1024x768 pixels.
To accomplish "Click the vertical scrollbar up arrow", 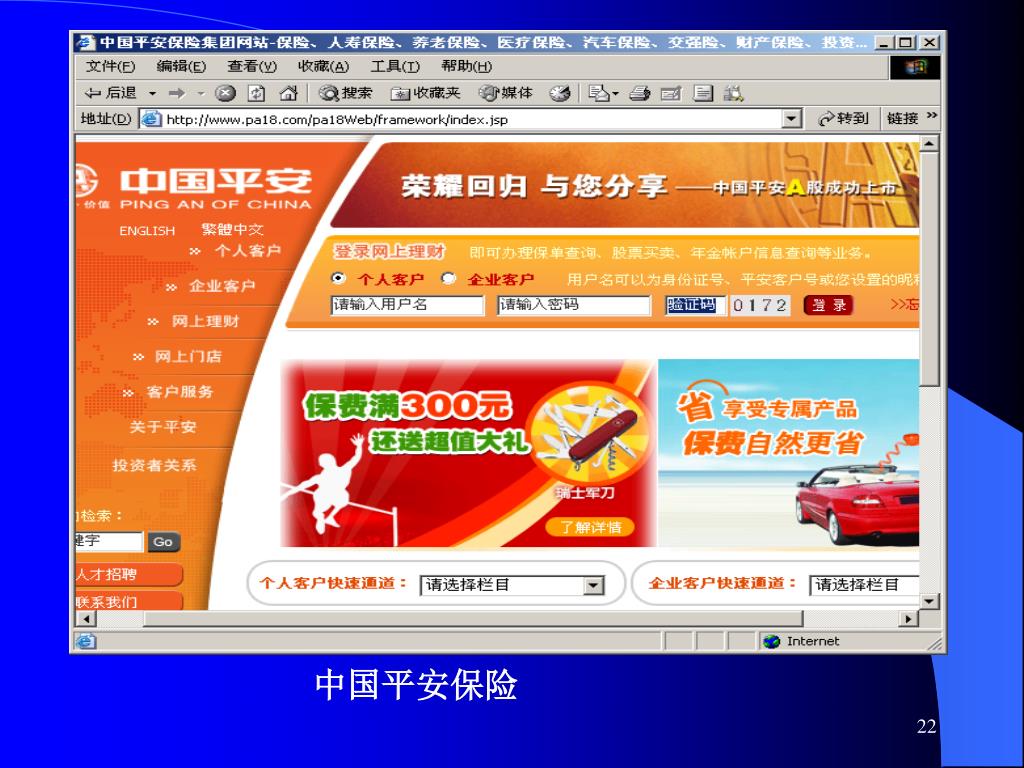I will click(x=929, y=144).
